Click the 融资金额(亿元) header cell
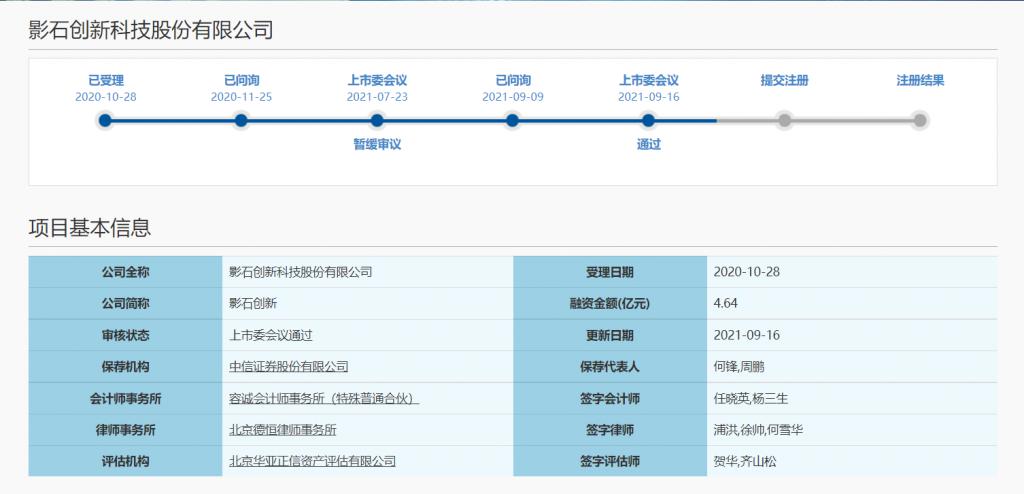Viewport: 1024px width, 494px height. [610, 303]
